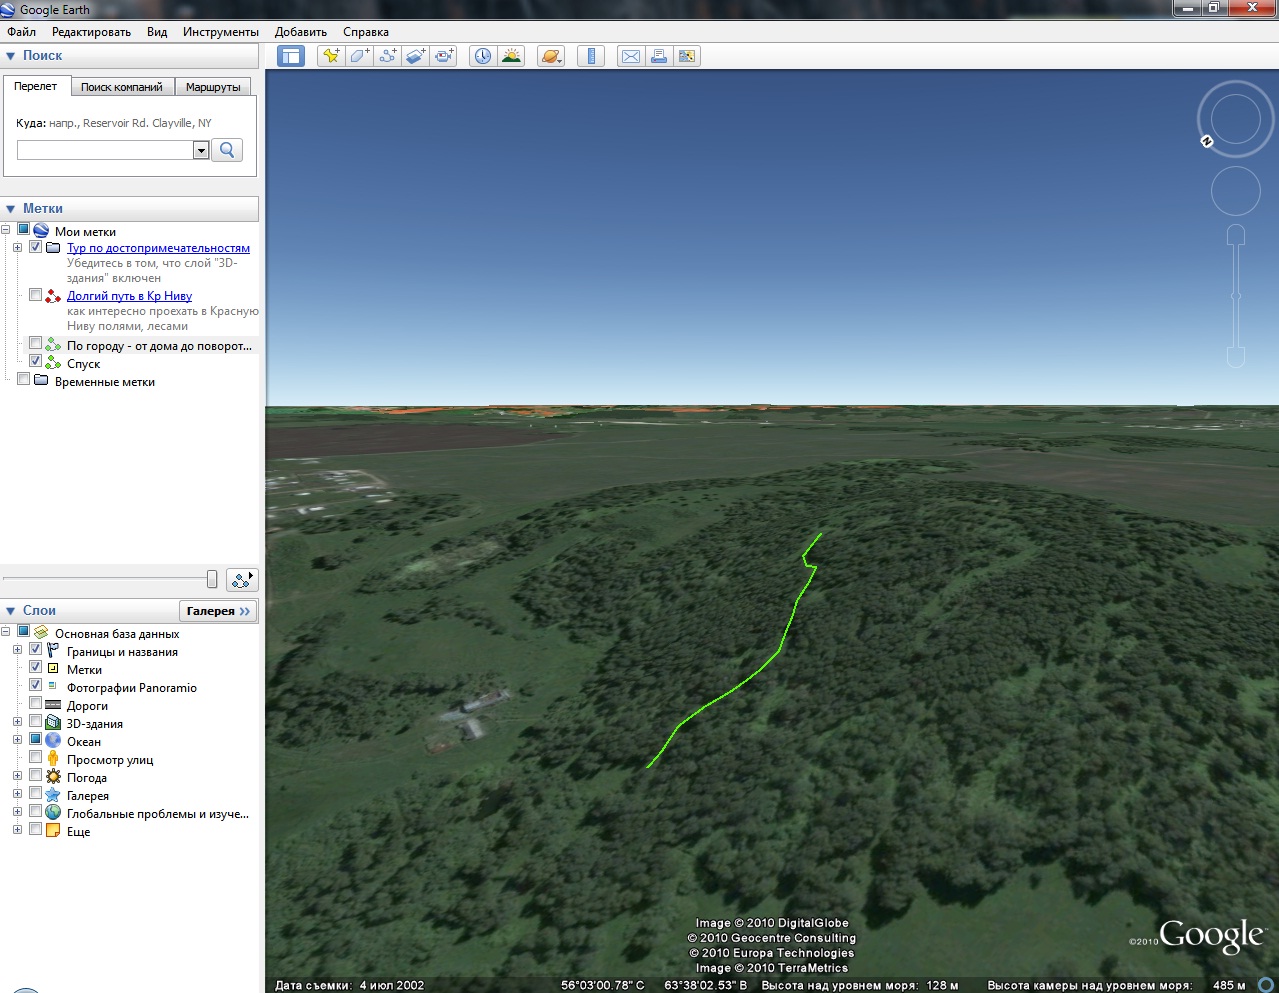
Task: Turn on the Просмотр улиц layer
Action: click(36, 757)
